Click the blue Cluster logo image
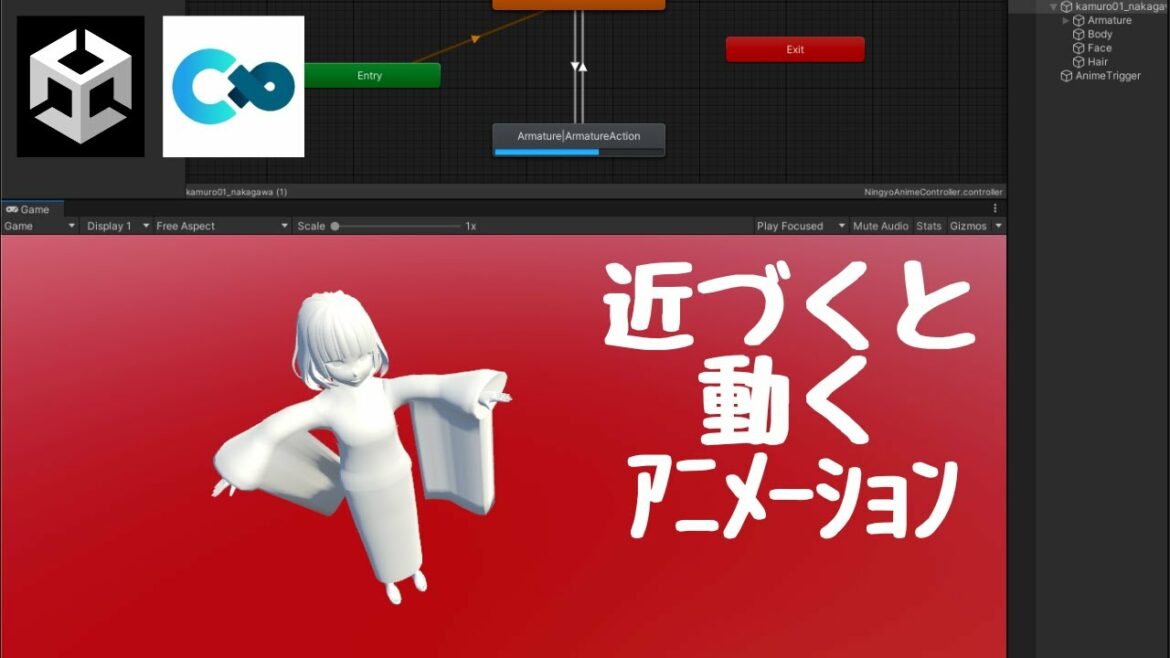1170x658 pixels. 233,86
